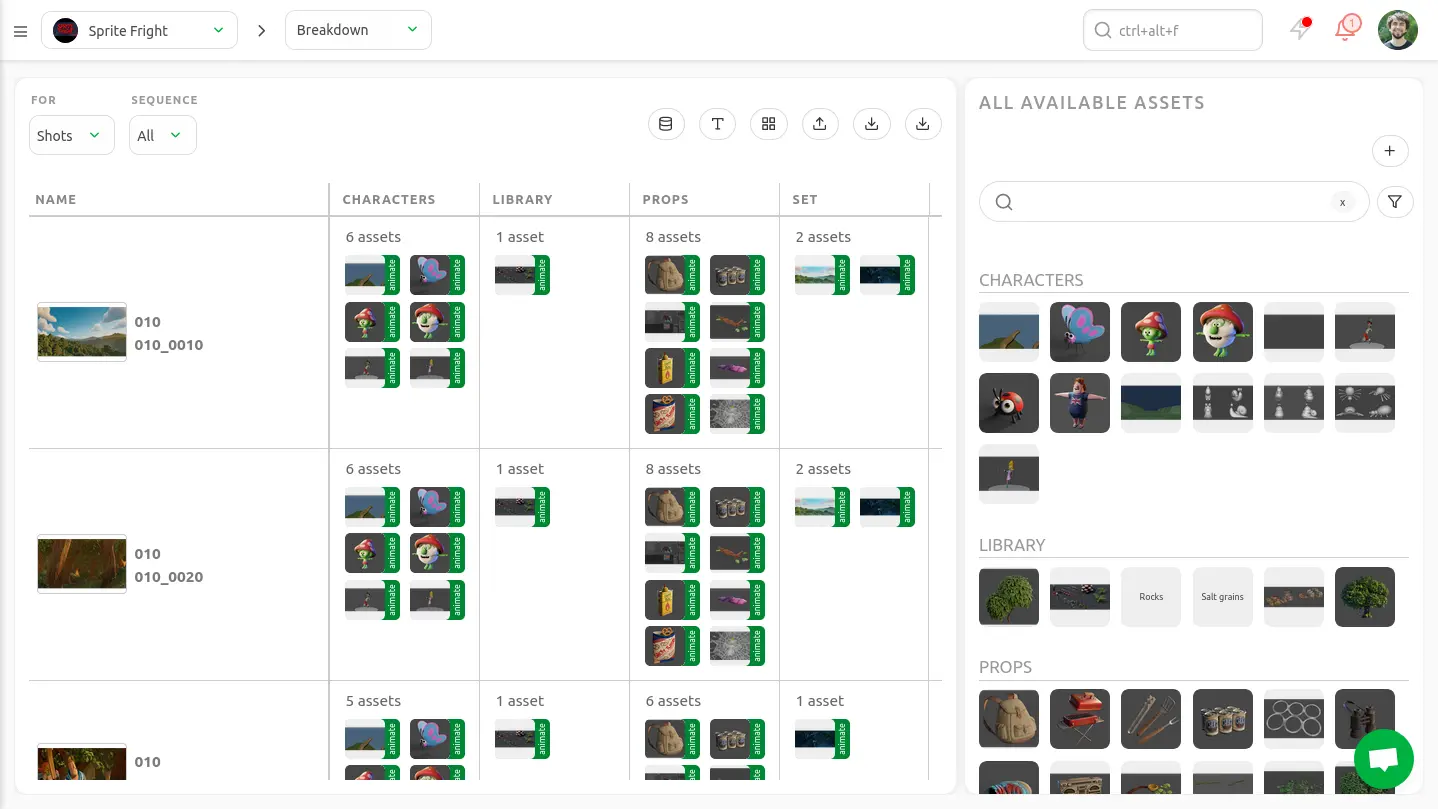
Task: Open the hamburger main menu
Action: pos(20,31)
